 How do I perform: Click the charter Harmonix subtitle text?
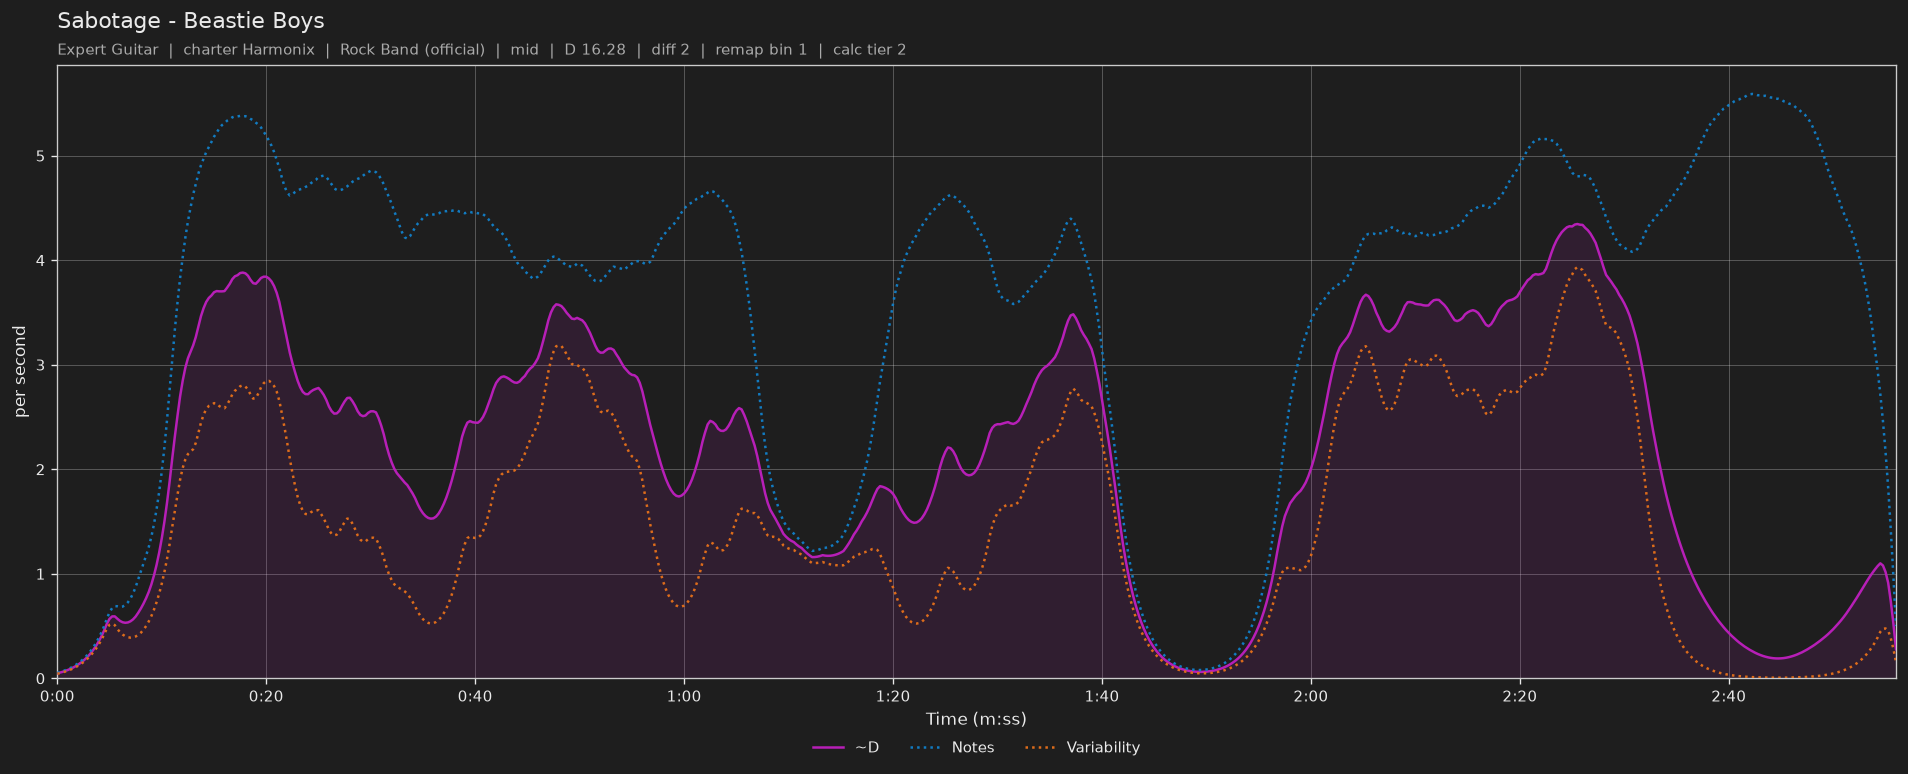pos(249,50)
